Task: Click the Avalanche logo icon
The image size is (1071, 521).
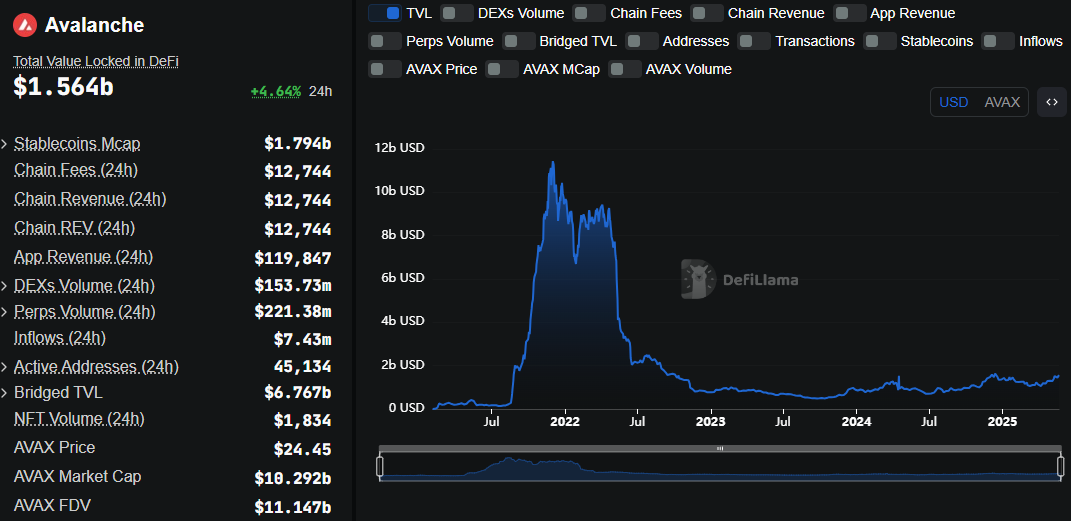Action: coord(27,25)
